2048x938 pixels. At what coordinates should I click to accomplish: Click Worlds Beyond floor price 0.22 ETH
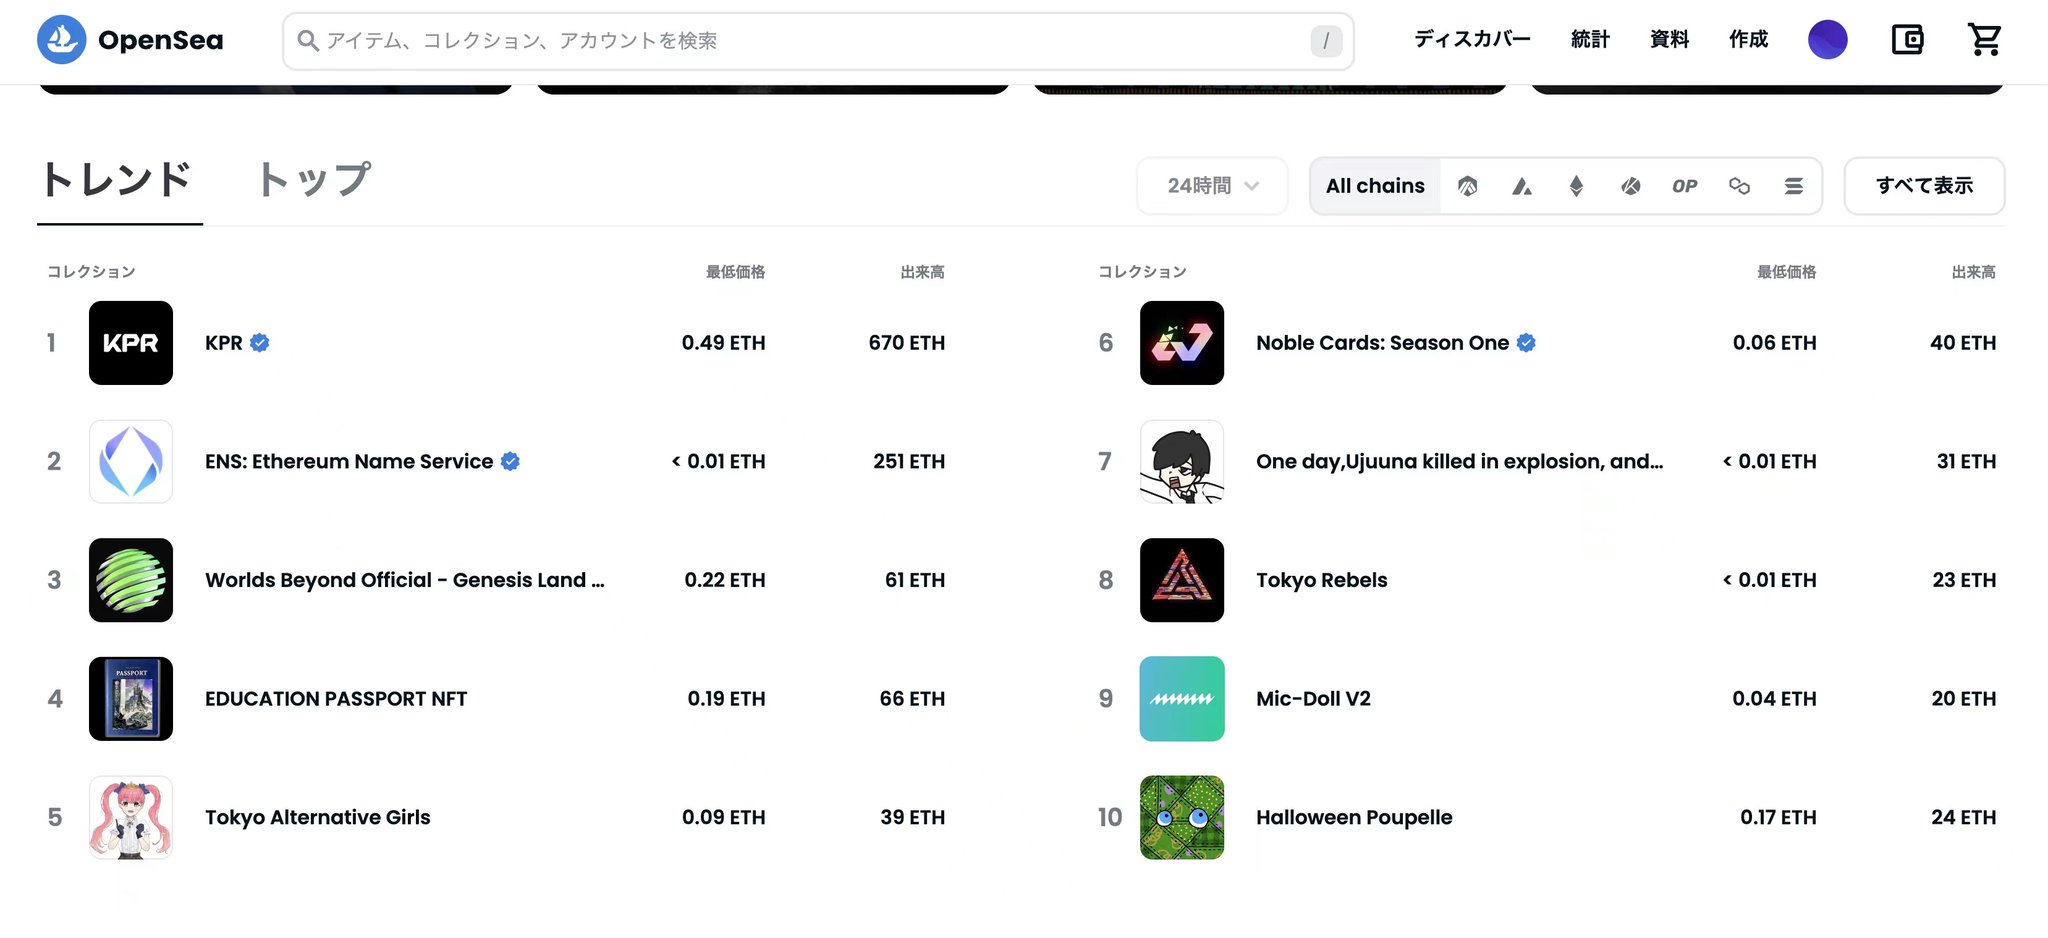[x=725, y=580]
